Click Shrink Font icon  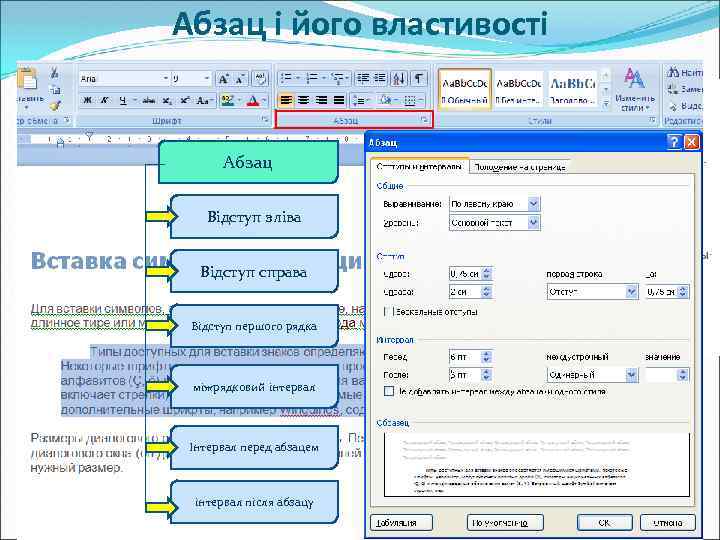pos(240,79)
